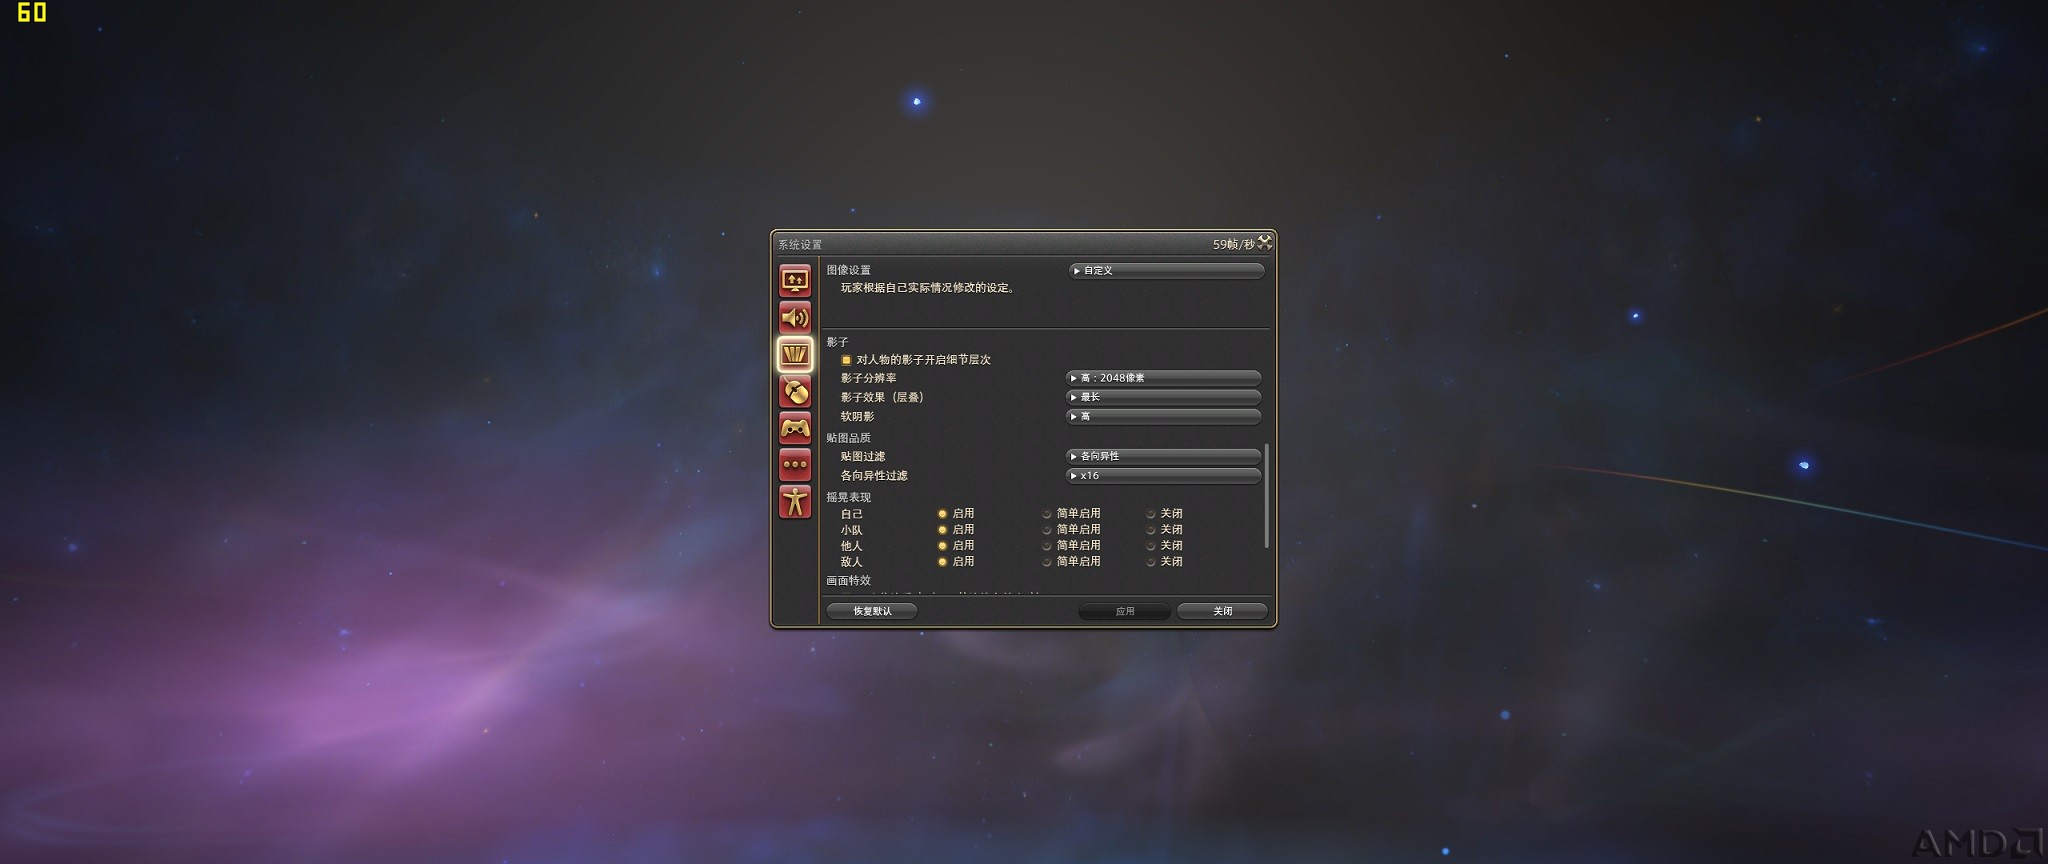
Task: Open 各向异性过滤 dropdown x16
Action: 1164,476
